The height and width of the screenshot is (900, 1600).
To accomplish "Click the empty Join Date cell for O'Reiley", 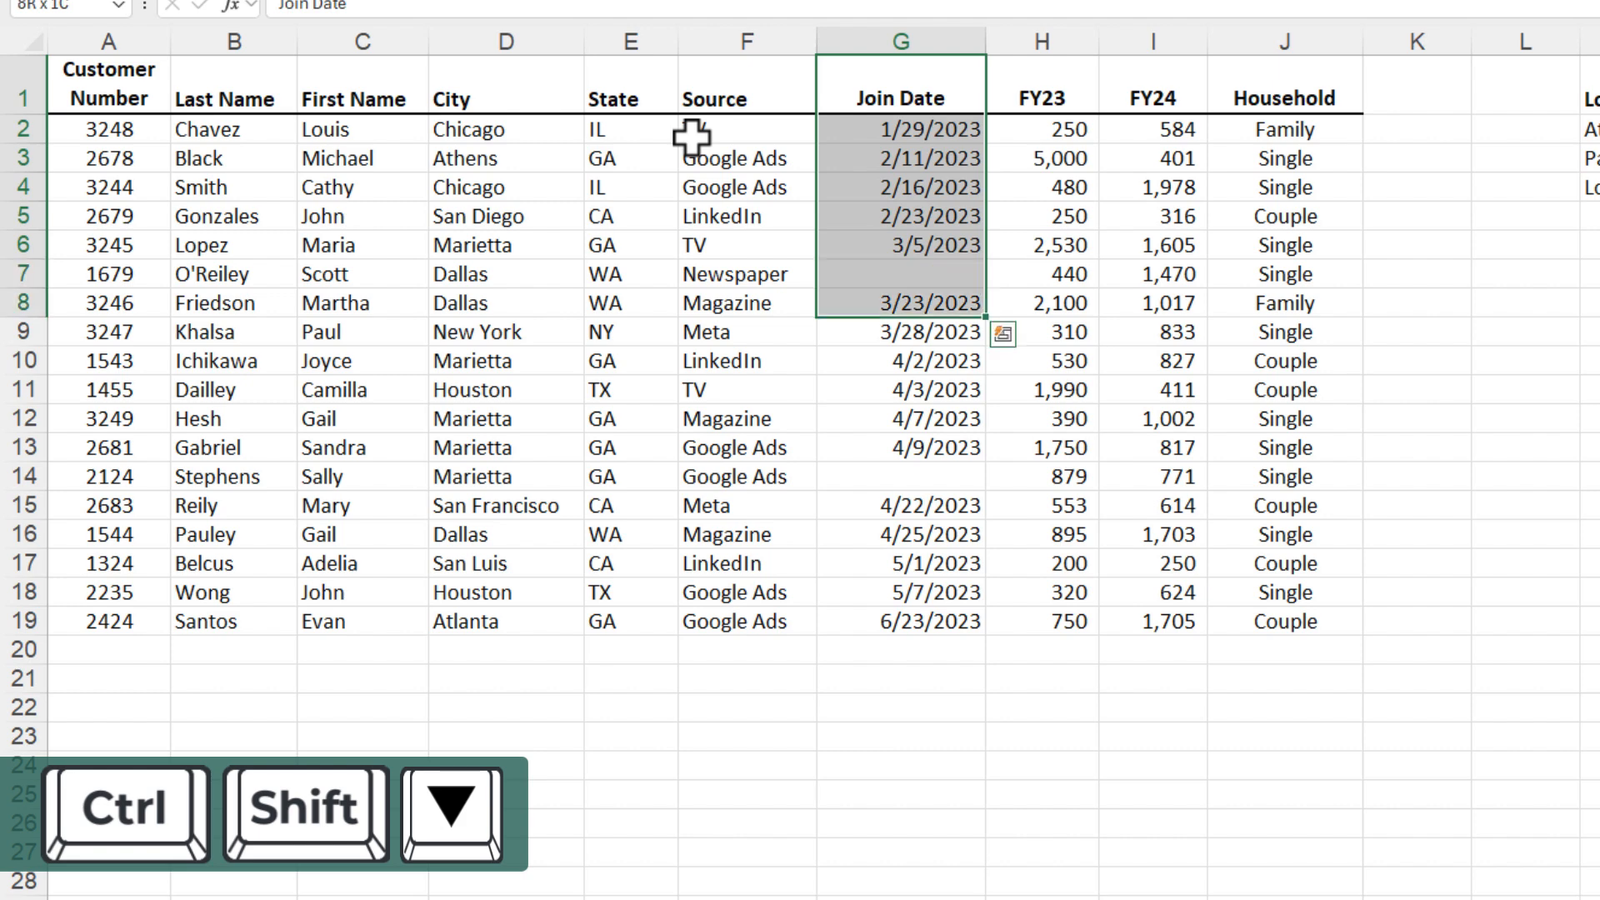I will [900, 274].
